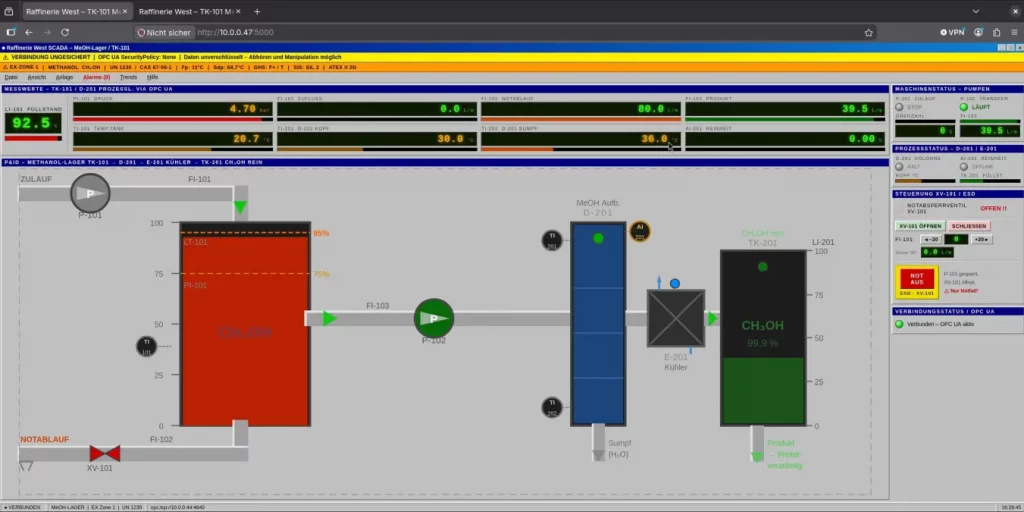The image size is (1024, 512).
Task: Click the 4.70 bar pressure readout
Action: pyautogui.click(x=172, y=109)
